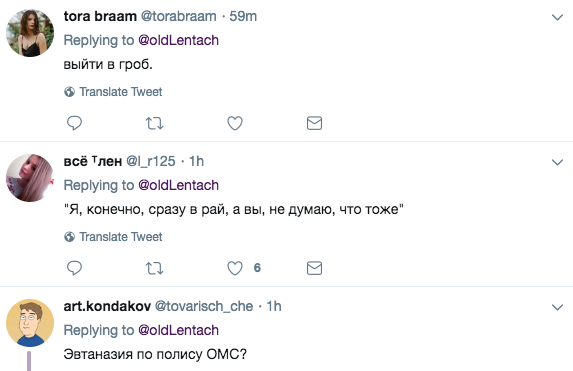Open the @tovarisch_che username
The image size is (573, 371).
(204, 306)
